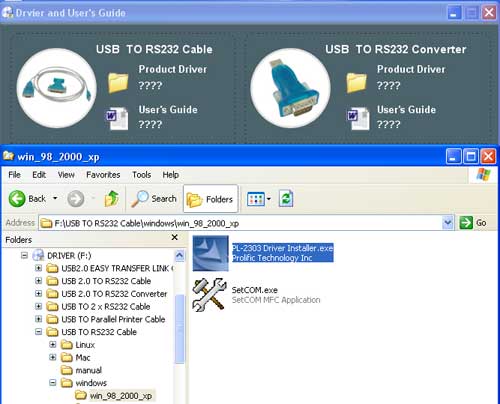Collapse the DRIVER (F:) tree node
This screenshot has width=500, height=404.
pyautogui.click(x=24, y=256)
